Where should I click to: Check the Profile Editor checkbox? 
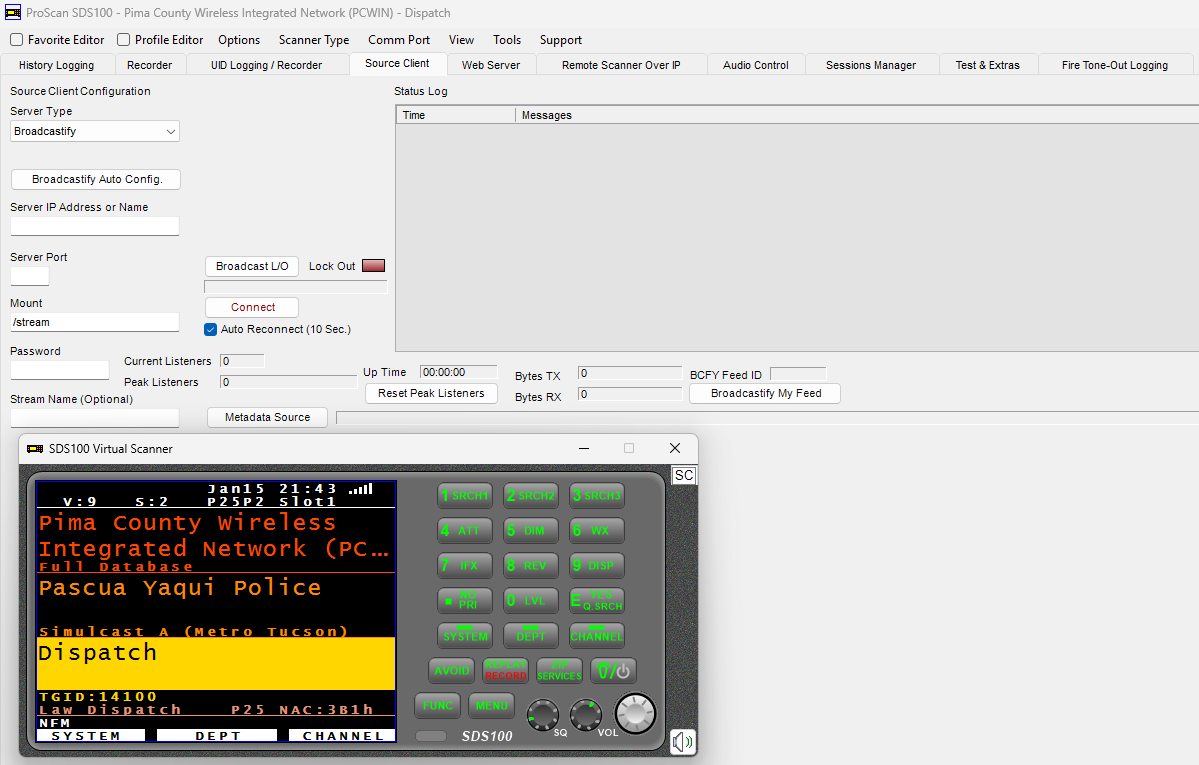[x=122, y=40]
